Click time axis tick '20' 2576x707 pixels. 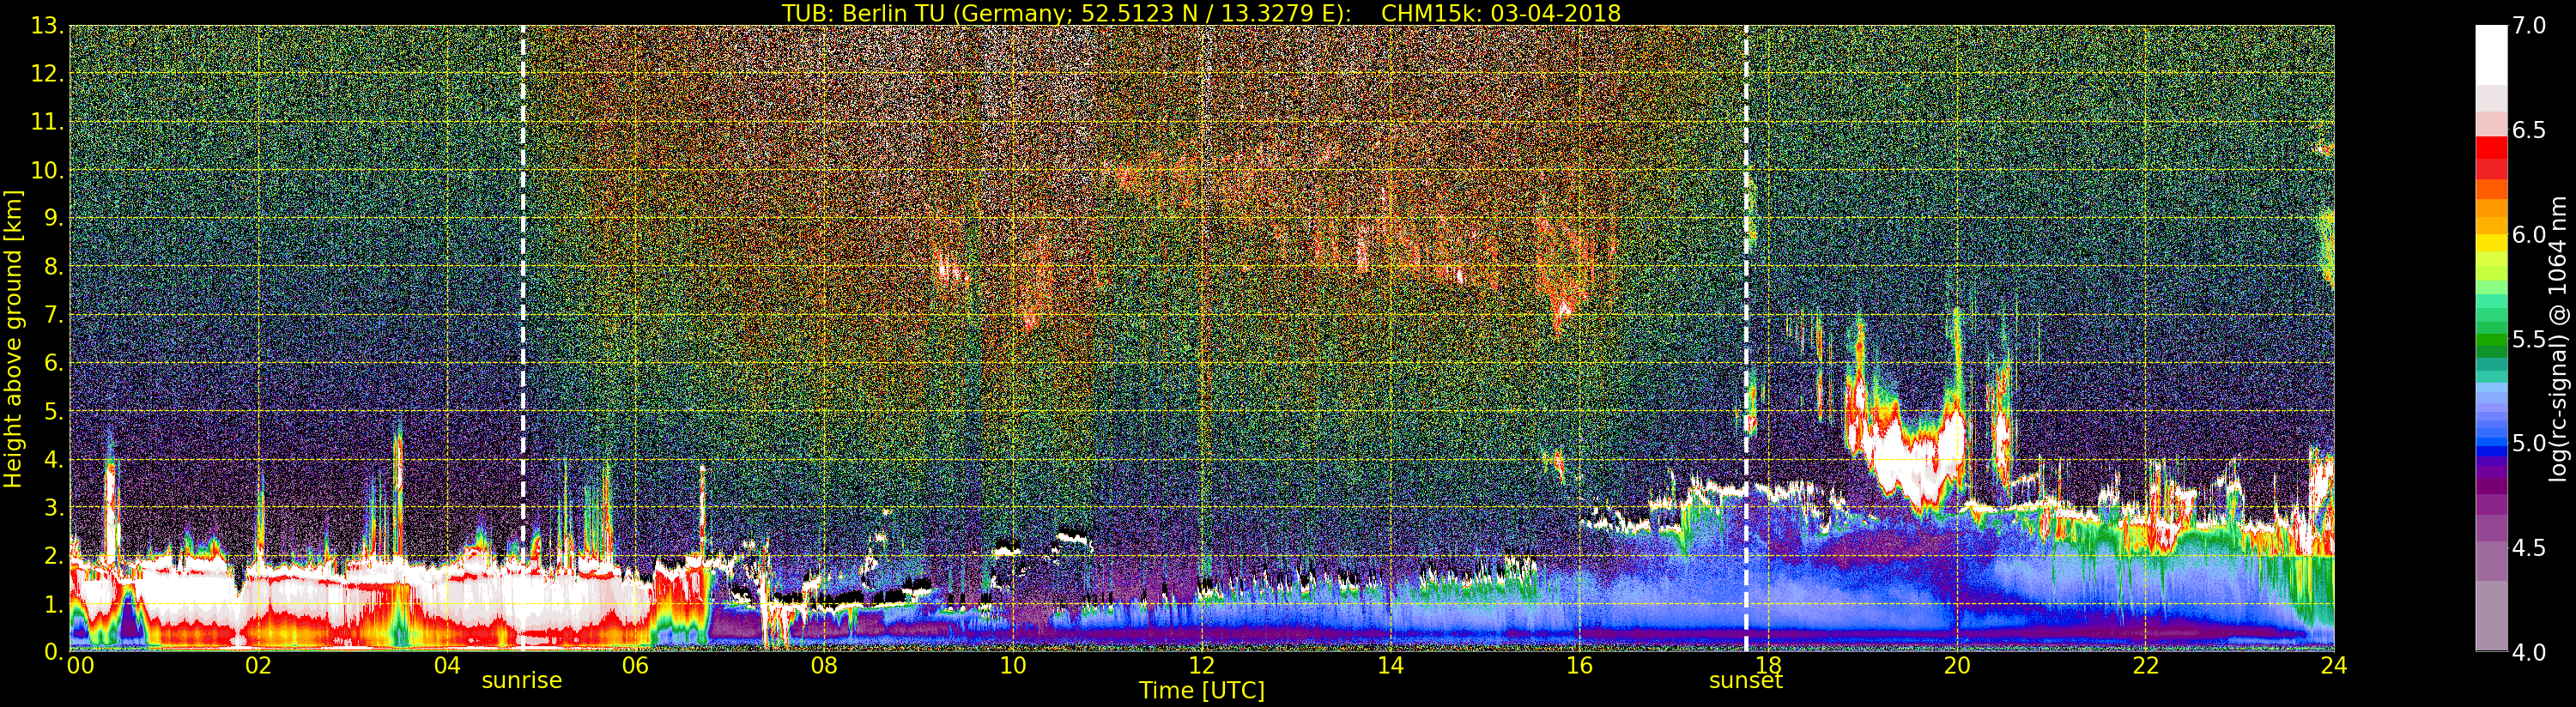(x=1957, y=665)
